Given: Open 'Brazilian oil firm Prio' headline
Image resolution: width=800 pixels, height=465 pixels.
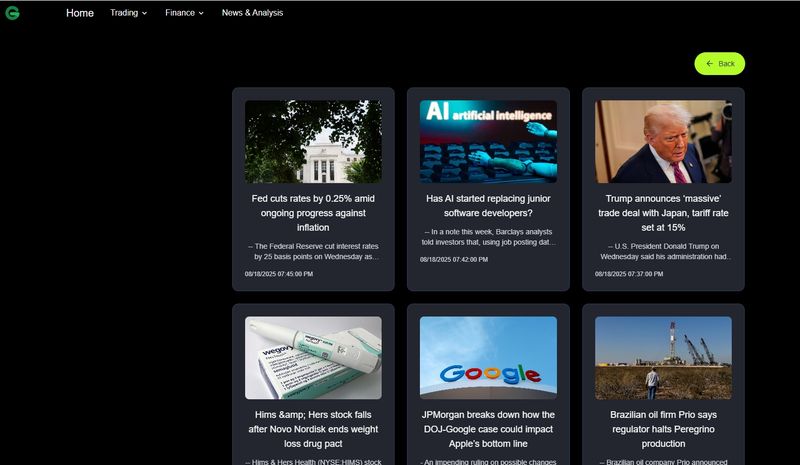Looking at the screenshot, I should coord(663,429).
